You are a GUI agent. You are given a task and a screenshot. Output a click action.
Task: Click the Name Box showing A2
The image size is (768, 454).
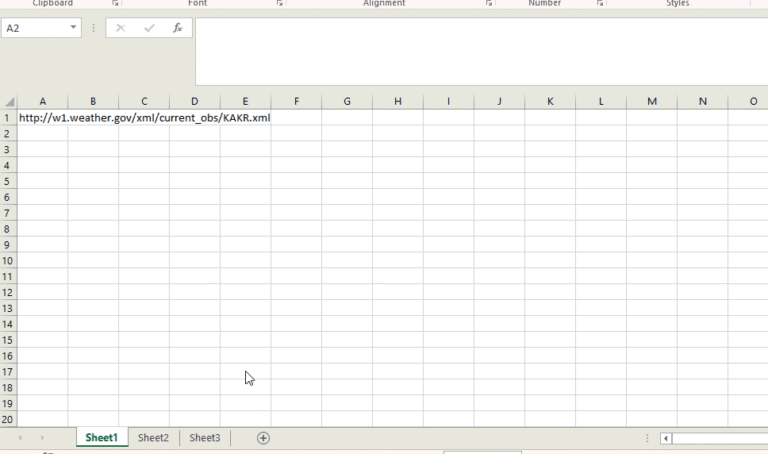click(41, 28)
